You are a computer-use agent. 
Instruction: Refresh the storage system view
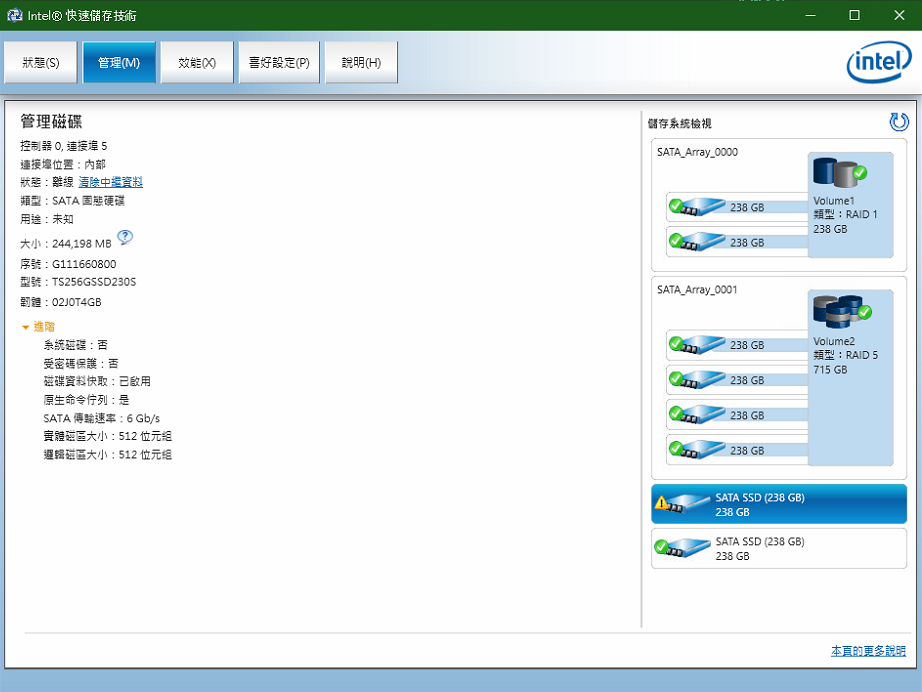click(x=898, y=122)
